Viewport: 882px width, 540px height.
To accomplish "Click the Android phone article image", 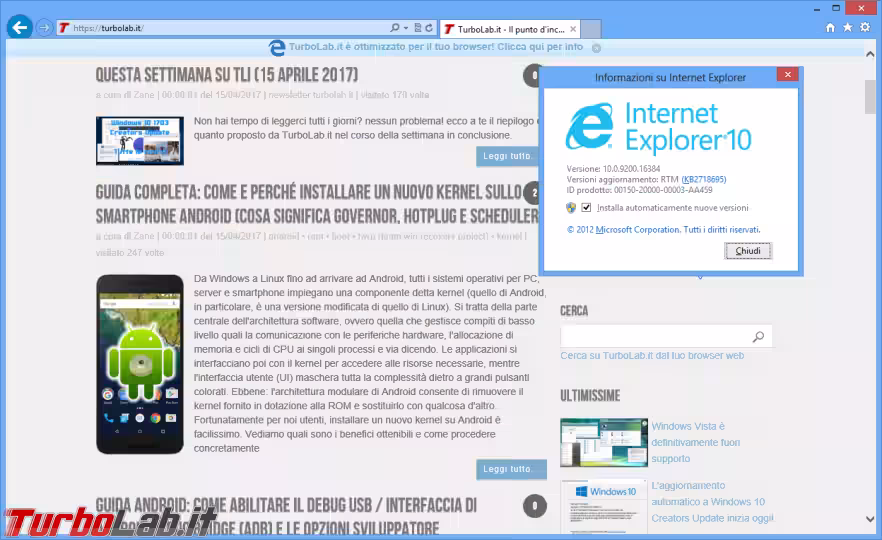I will (x=140, y=363).
